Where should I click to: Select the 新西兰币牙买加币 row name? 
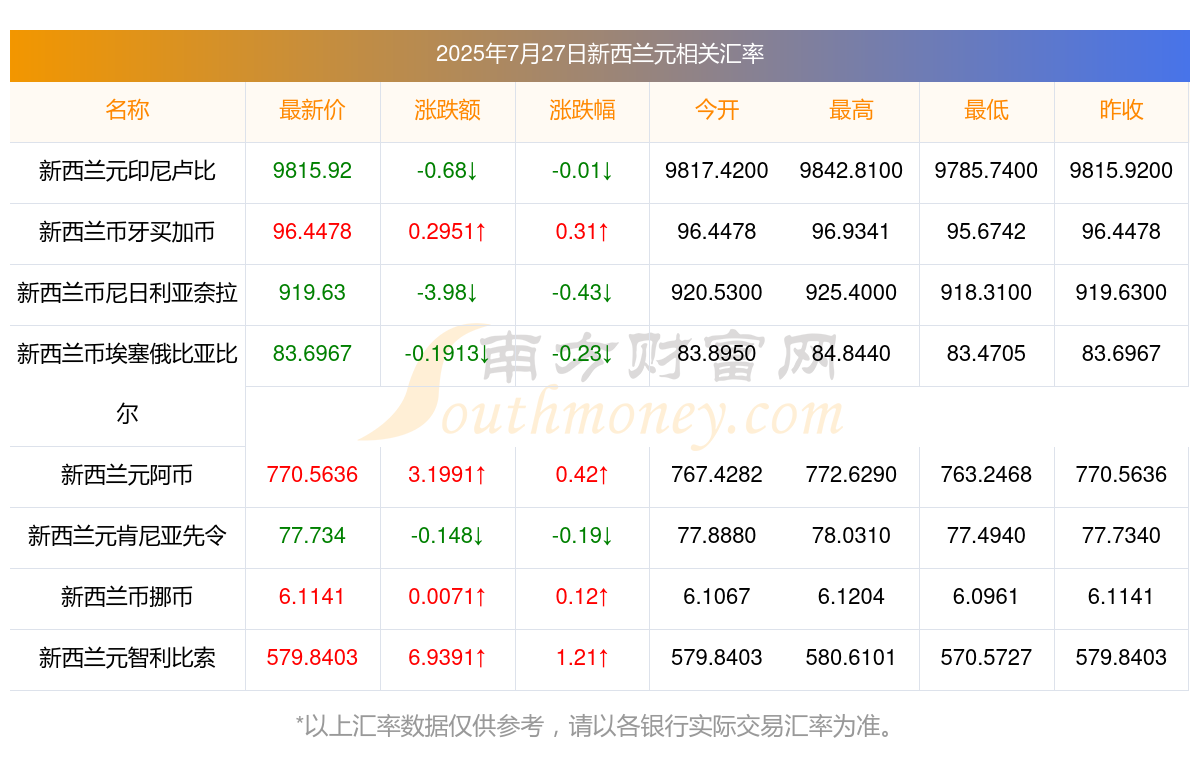click(x=127, y=232)
